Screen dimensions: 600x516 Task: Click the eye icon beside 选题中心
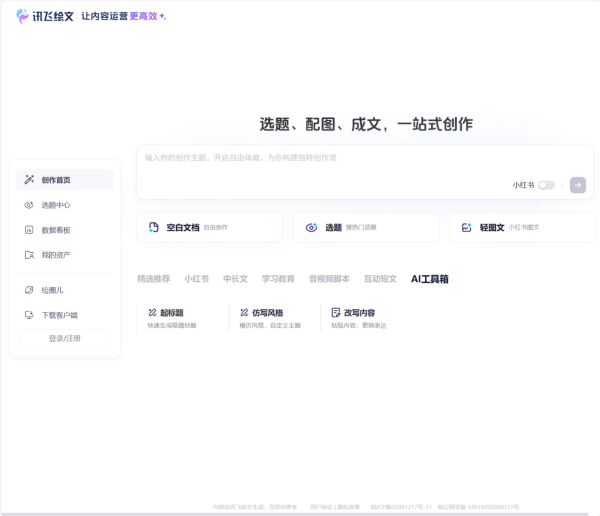29,205
